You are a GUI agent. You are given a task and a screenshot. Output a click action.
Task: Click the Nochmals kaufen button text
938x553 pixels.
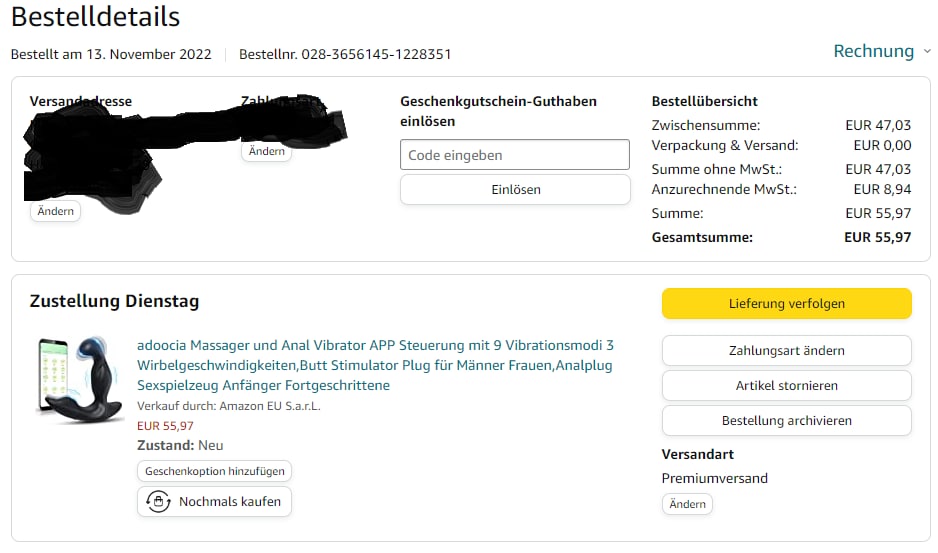click(x=229, y=501)
